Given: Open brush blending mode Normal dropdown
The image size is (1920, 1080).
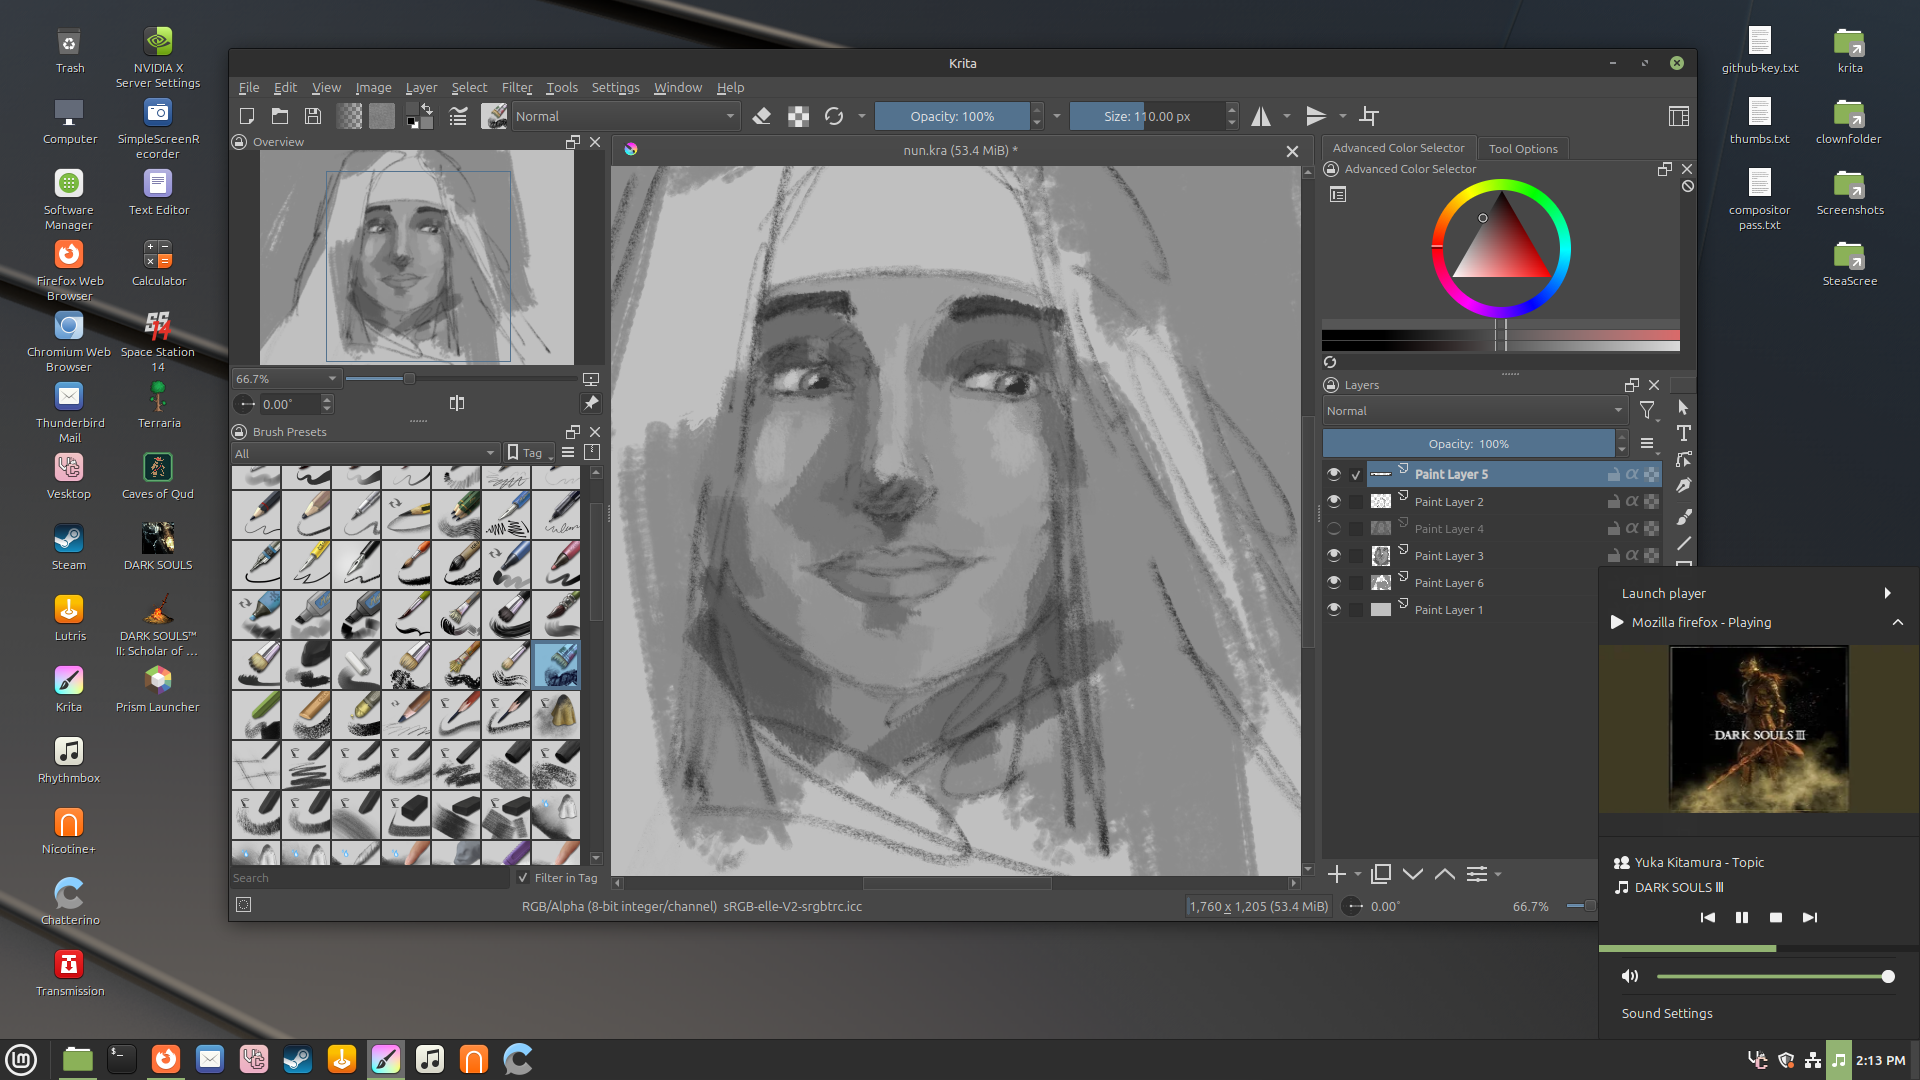Looking at the screenshot, I should coord(625,116).
